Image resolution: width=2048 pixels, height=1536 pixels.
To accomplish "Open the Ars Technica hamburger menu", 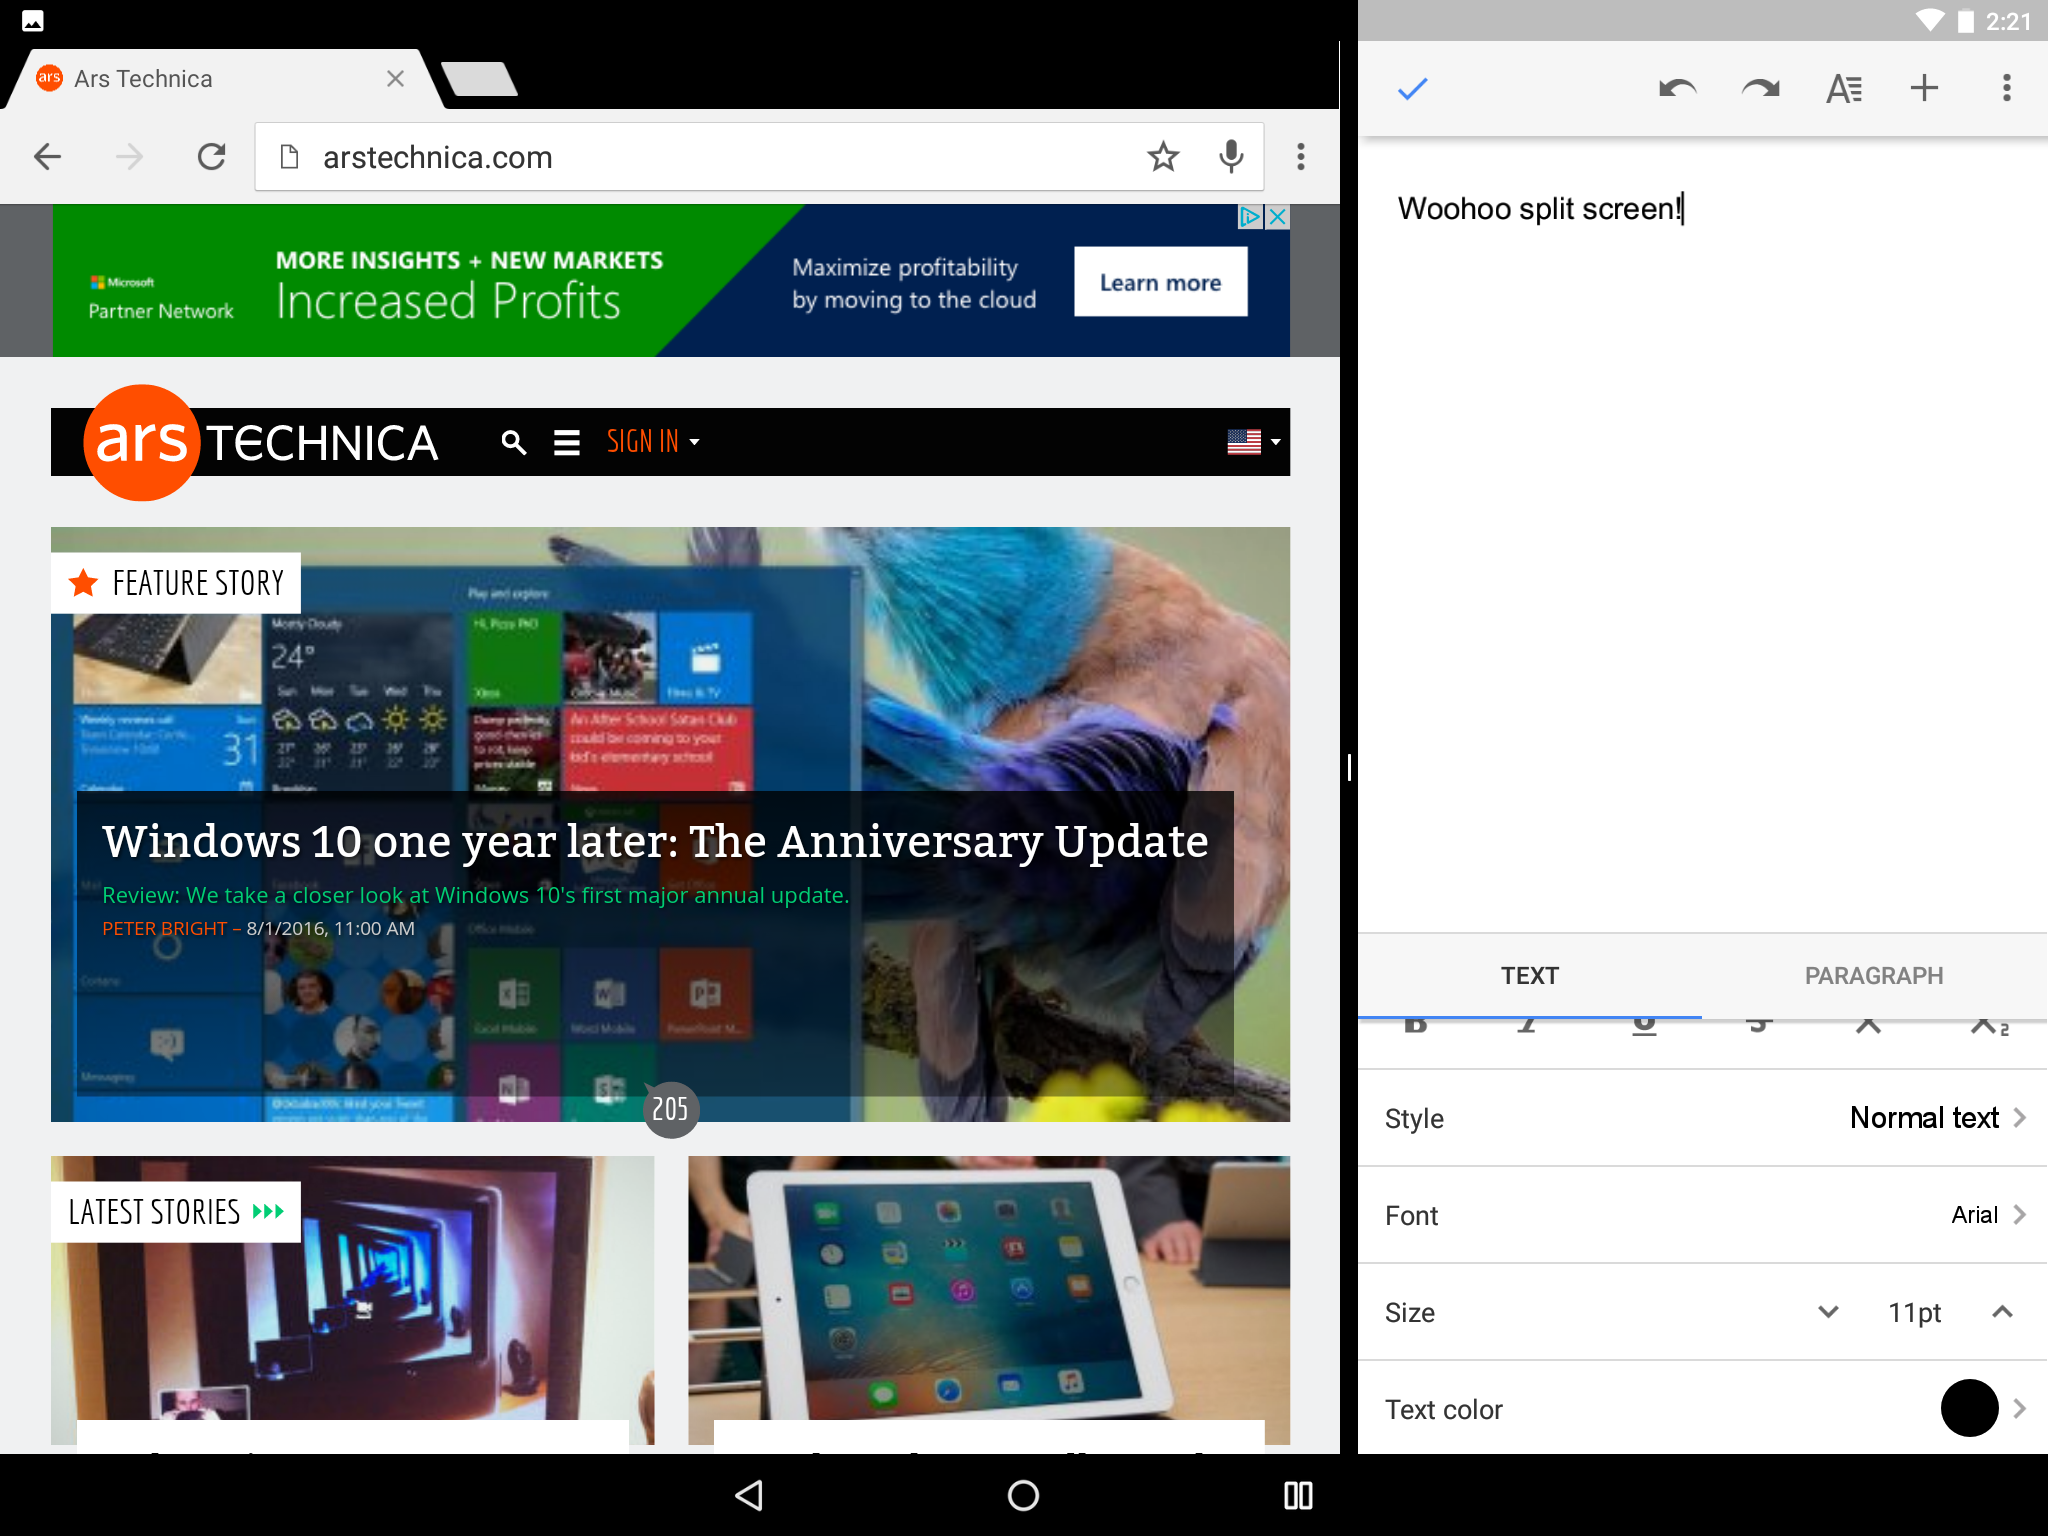I will (x=567, y=442).
